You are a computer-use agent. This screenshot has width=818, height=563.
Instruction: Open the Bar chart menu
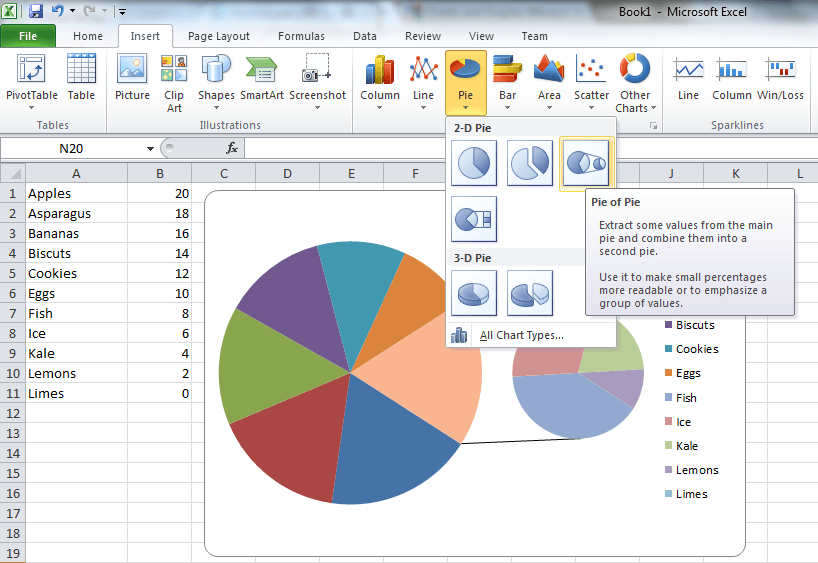coord(507,82)
